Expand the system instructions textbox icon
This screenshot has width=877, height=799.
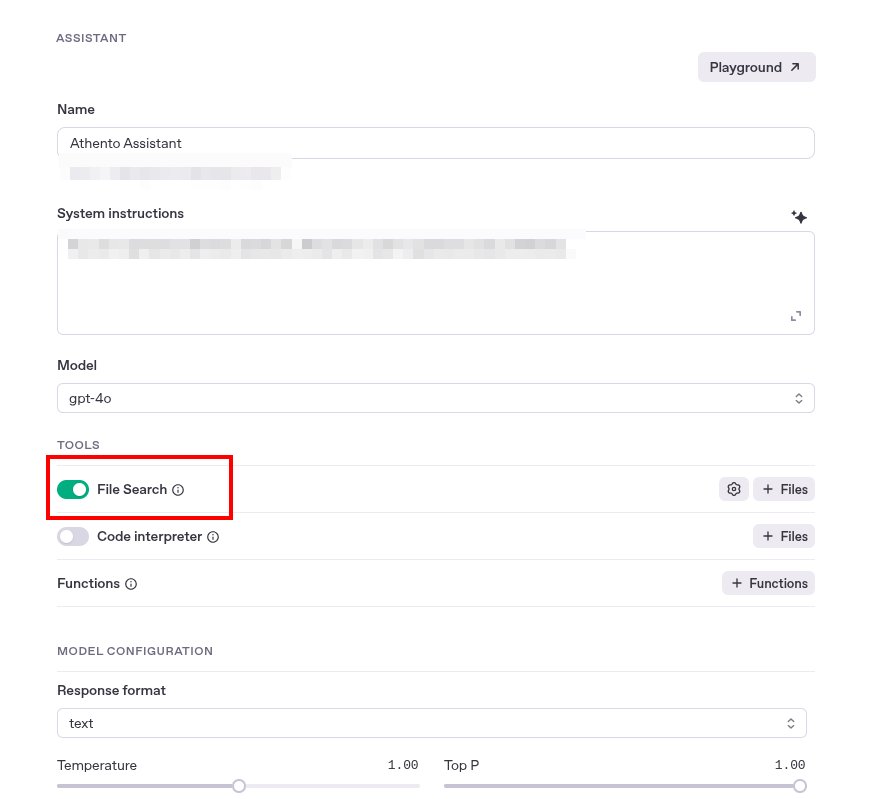tap(796, 316)
